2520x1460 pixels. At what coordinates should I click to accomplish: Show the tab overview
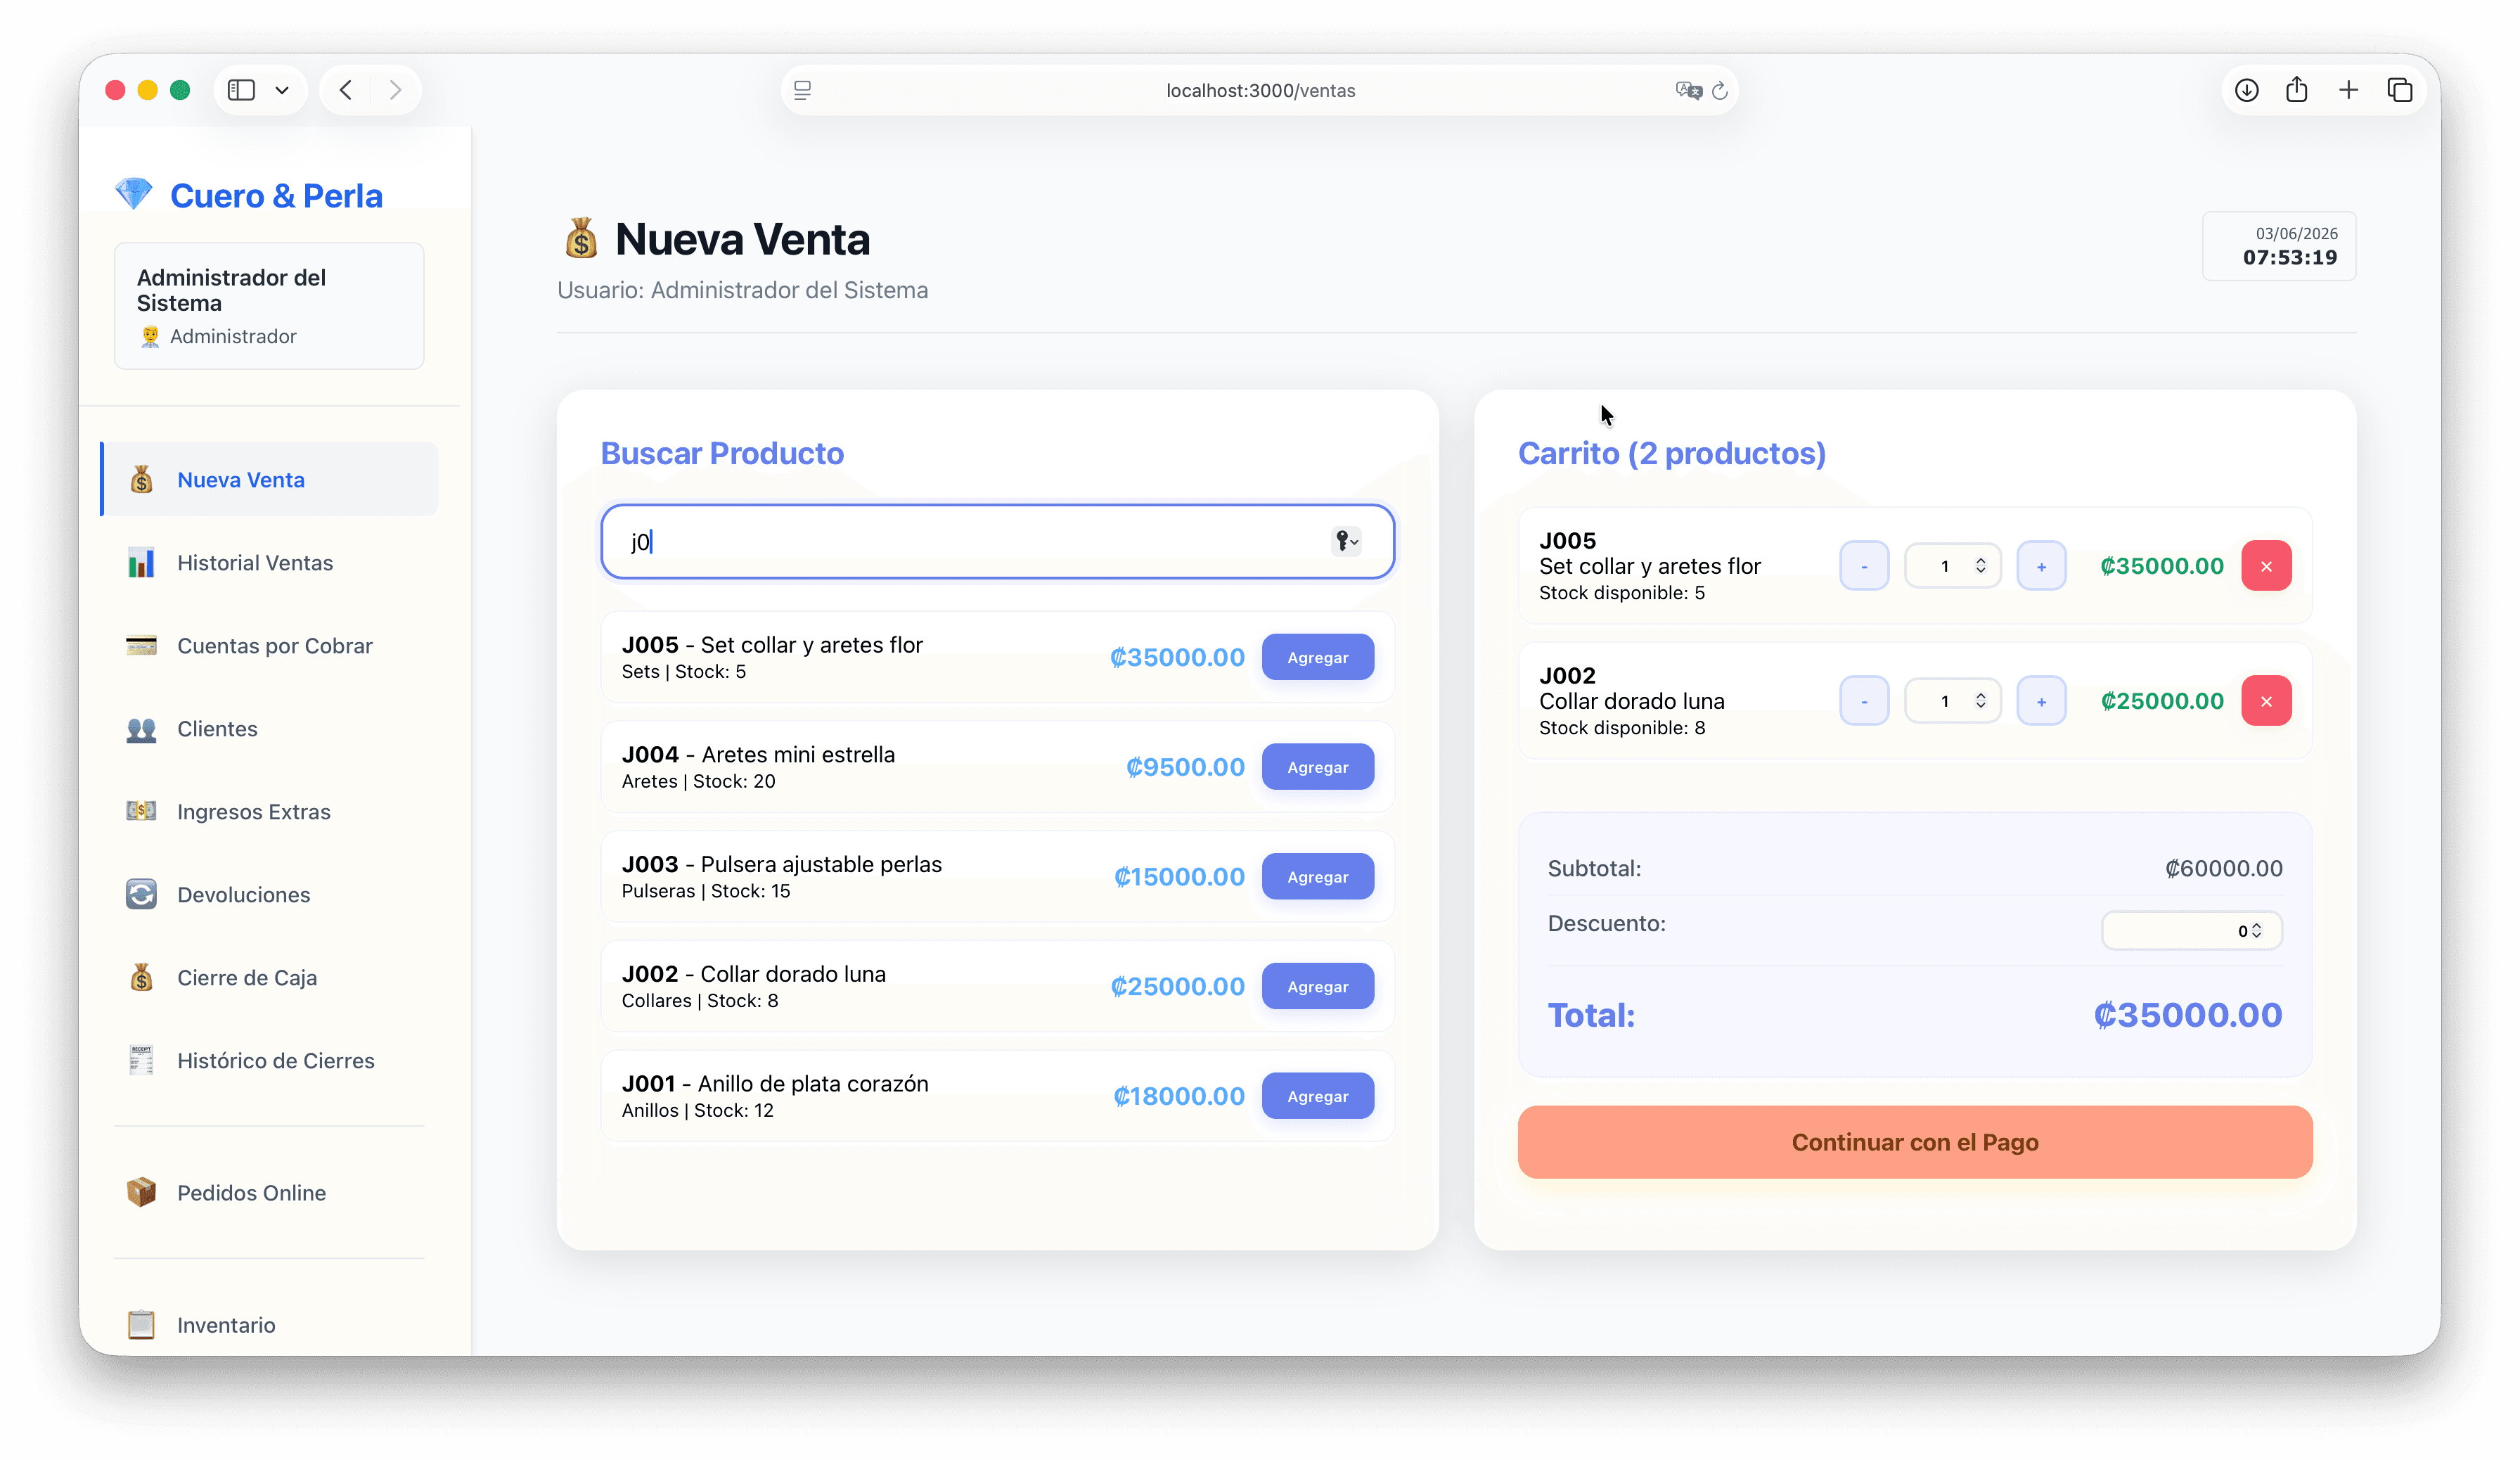2399,90
